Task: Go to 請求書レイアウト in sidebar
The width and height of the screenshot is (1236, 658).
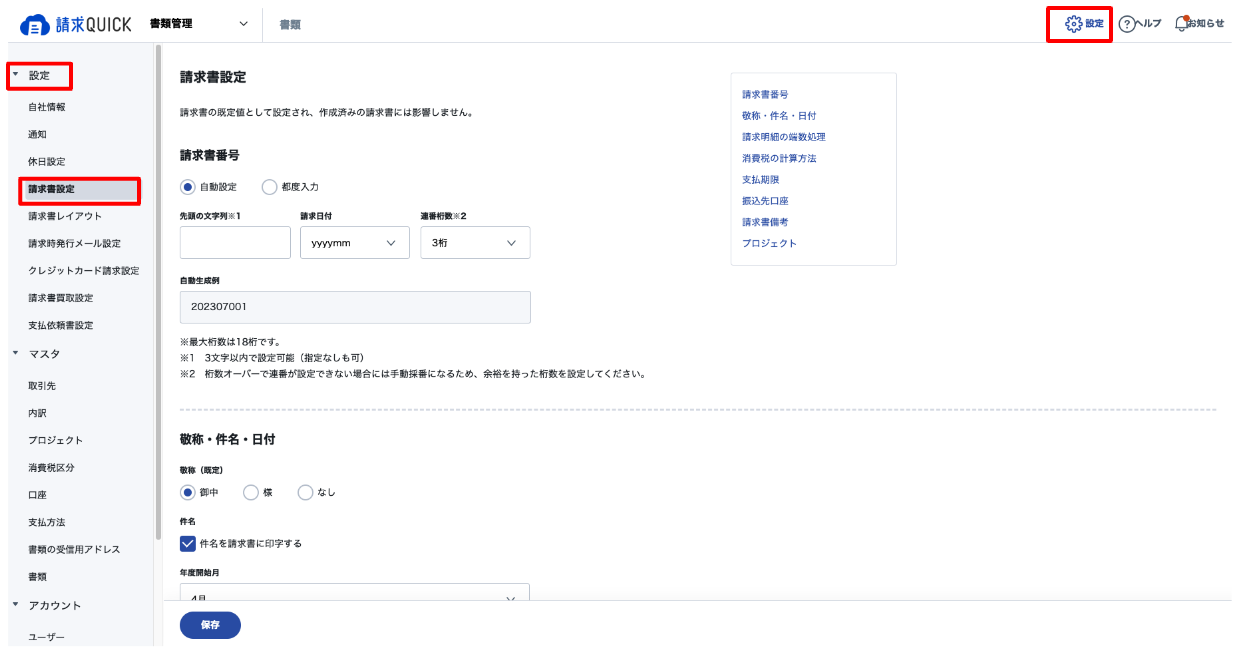Action: pos(65,216)
